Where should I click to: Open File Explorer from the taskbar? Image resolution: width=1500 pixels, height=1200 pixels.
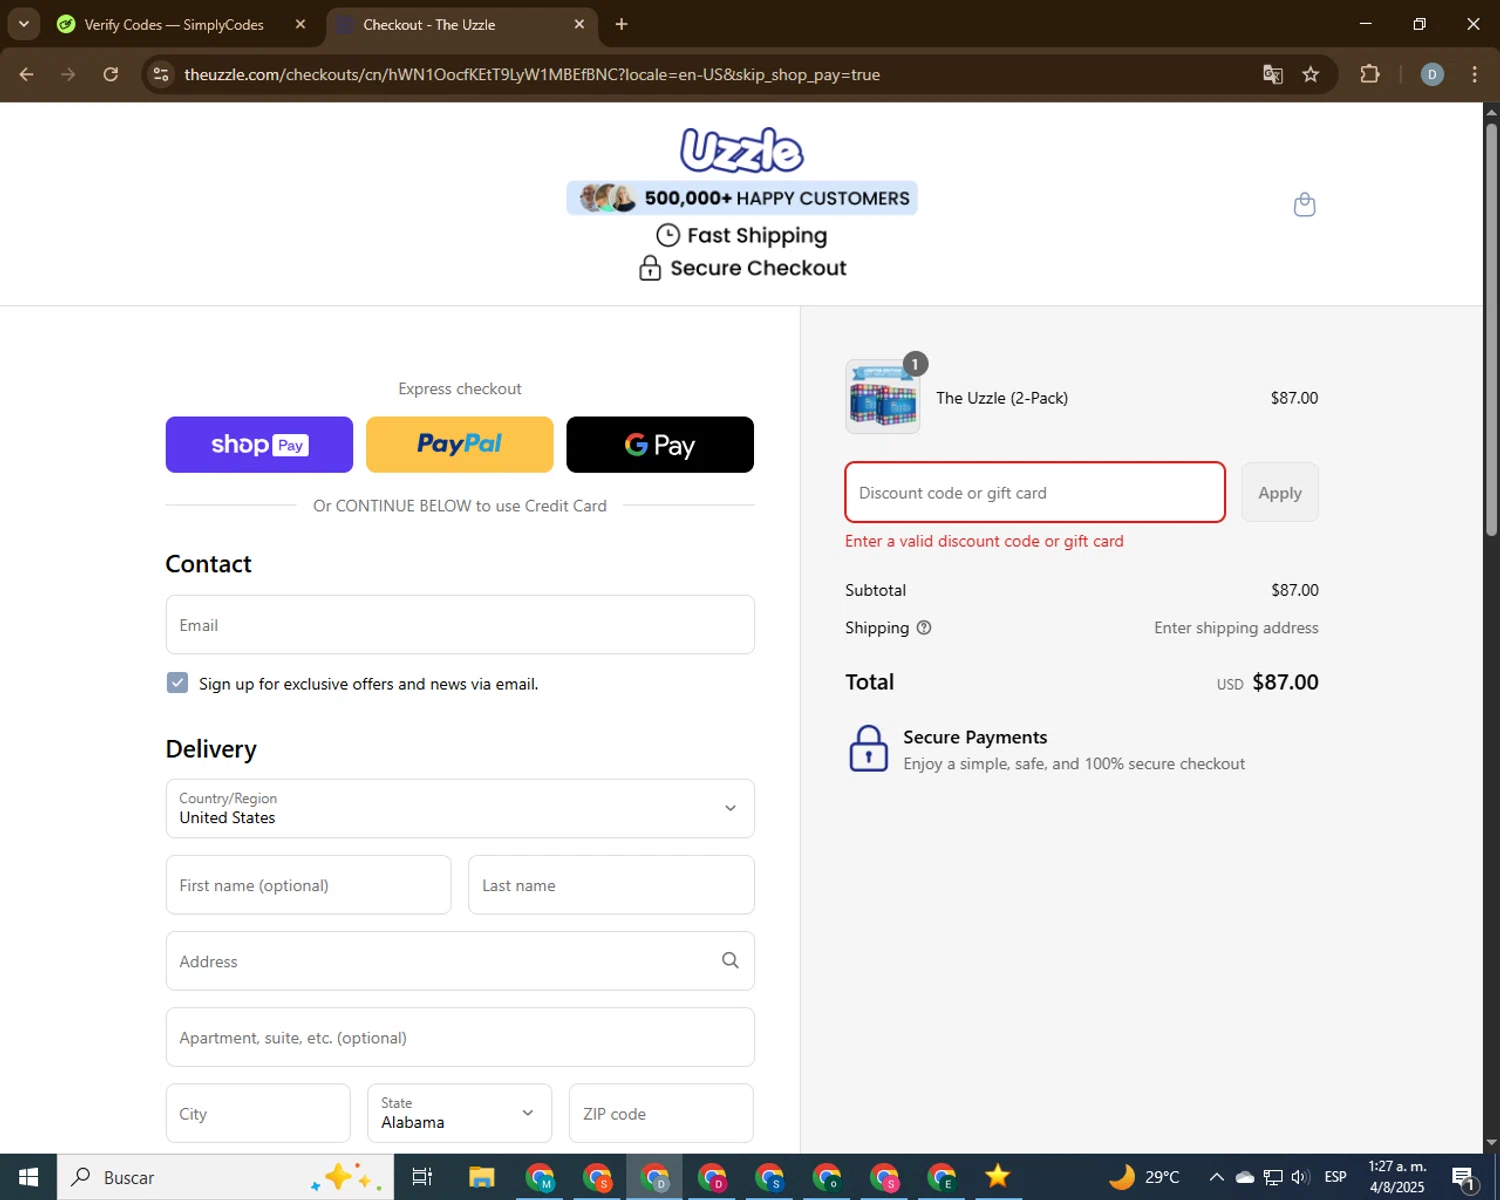[482, 1177]
